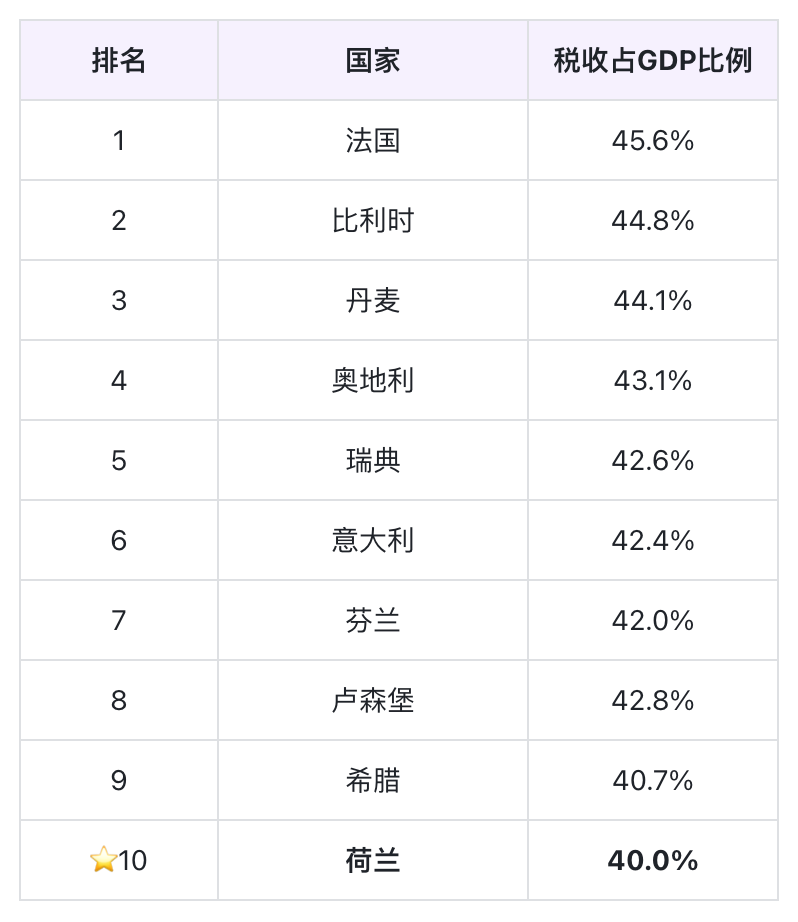Select the 奥地利 cell
798x922 pixels.
373,380
